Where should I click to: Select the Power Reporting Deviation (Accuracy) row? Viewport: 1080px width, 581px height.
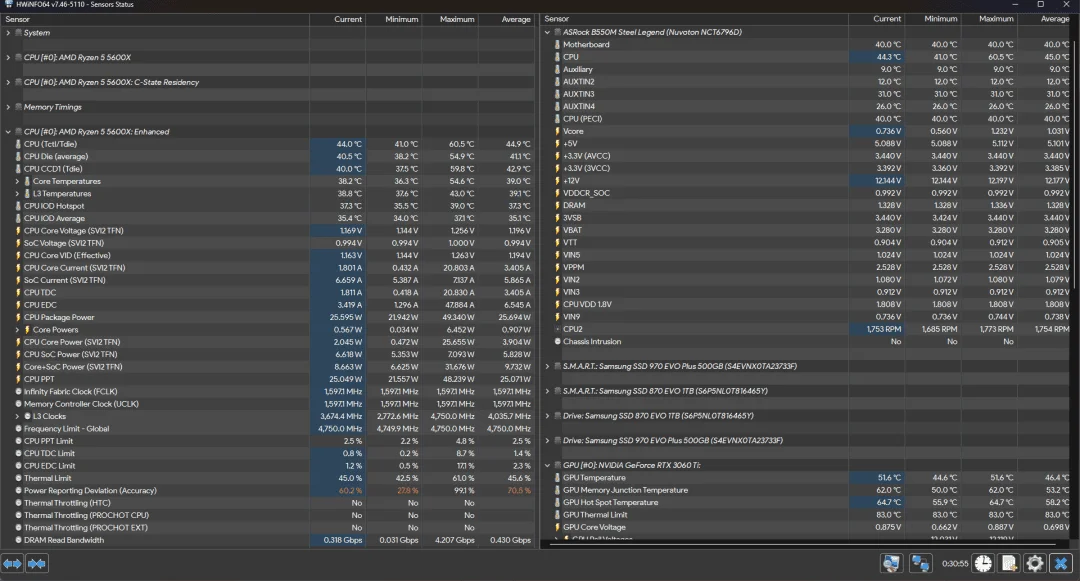268,491
